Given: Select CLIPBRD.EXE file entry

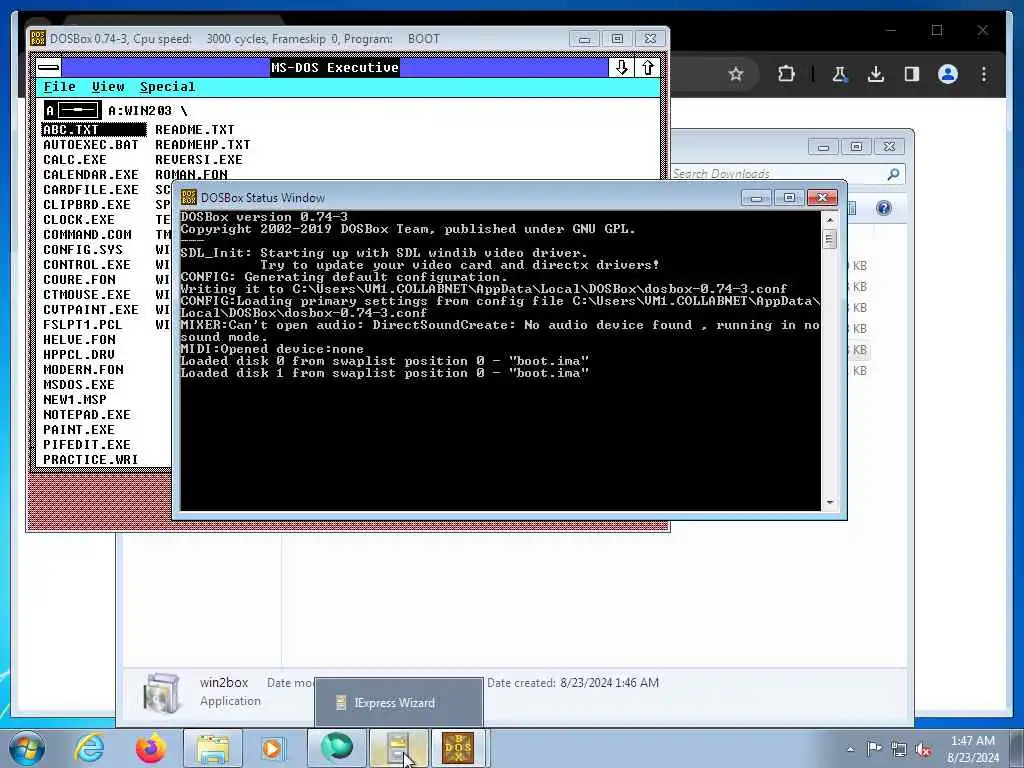Looking at the screenshot, I should coord(87,204).
